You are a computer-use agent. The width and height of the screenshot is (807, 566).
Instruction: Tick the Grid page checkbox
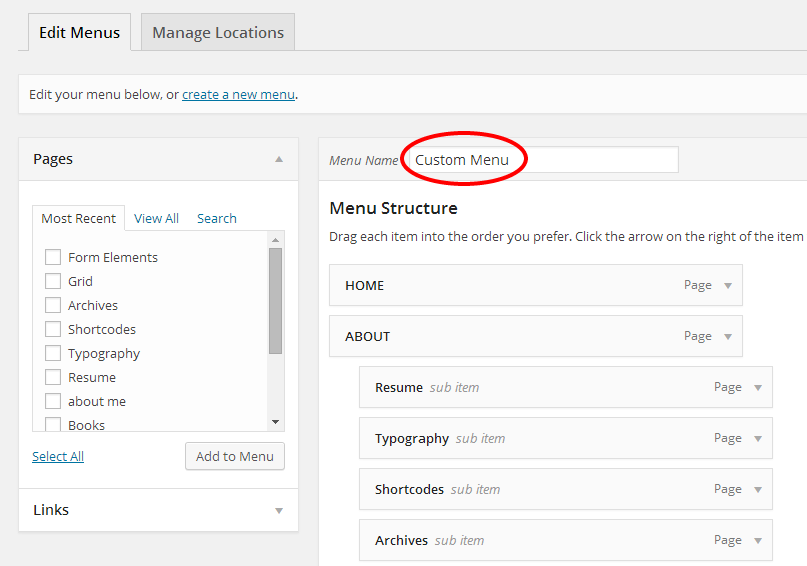click(x=53, y=281)
